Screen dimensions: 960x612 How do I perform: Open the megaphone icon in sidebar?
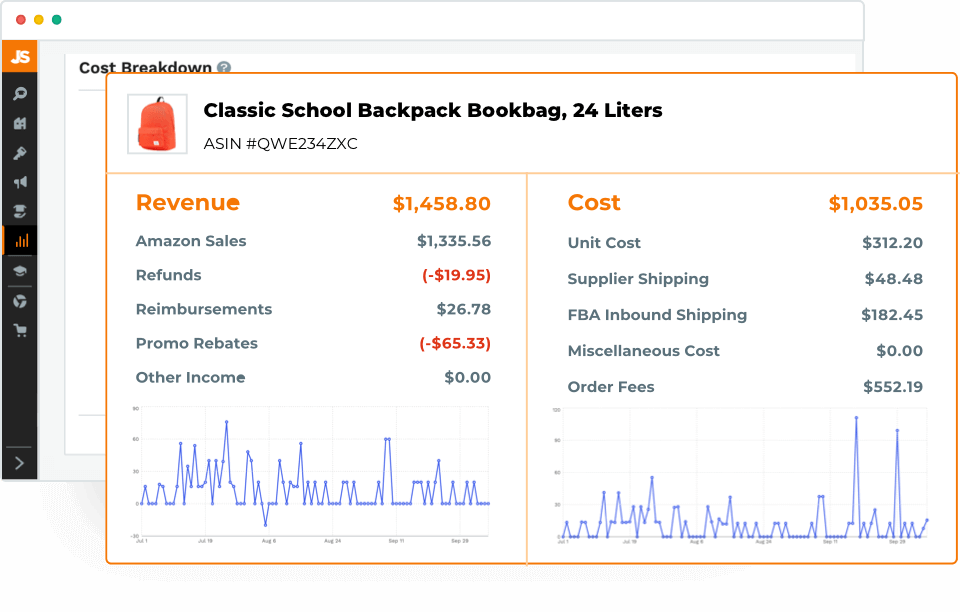click(20, 182)
